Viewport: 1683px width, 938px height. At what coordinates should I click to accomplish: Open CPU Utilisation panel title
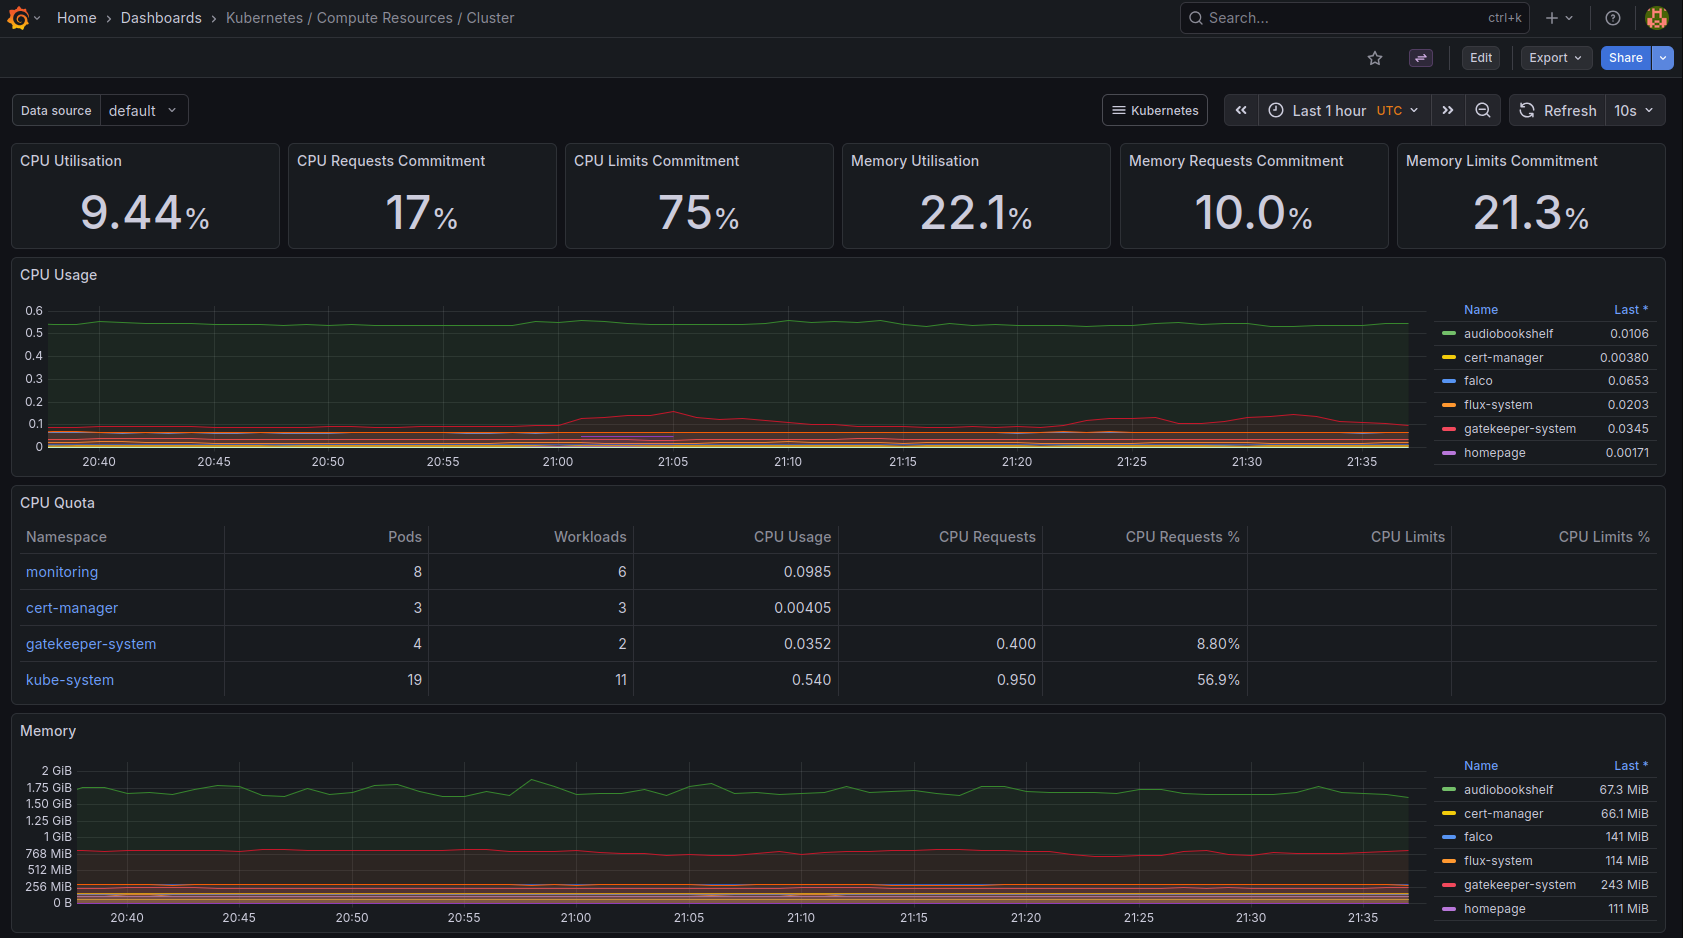(71, 161)
